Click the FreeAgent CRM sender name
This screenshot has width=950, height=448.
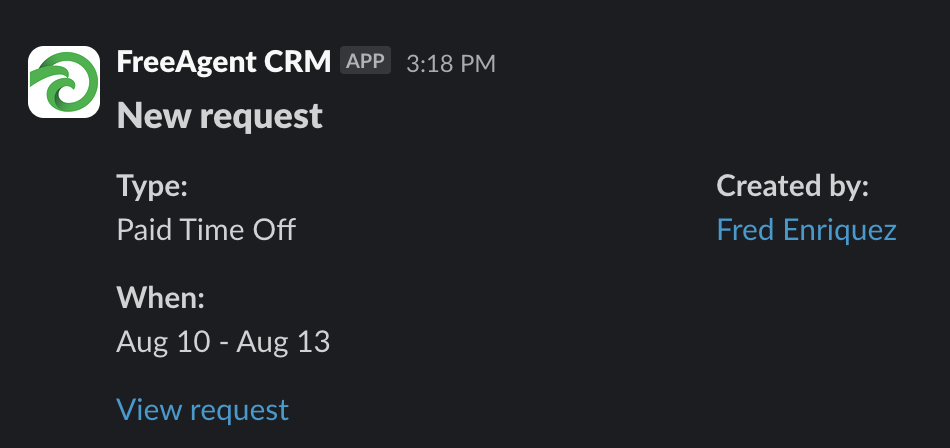click(x=224, y=62)
